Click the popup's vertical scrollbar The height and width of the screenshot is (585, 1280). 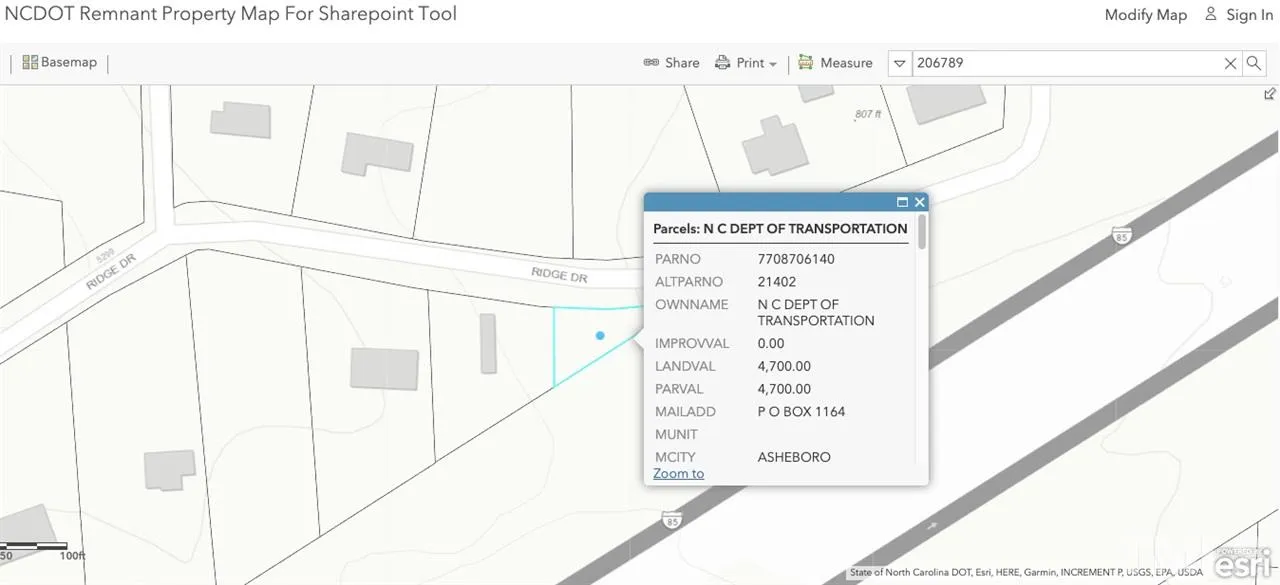point(921,232)
